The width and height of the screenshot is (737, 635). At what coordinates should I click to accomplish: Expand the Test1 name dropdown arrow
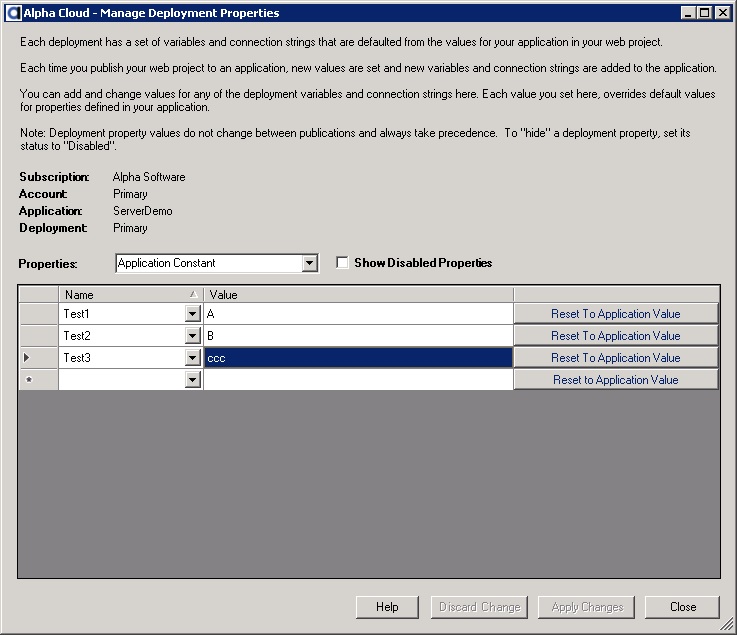(x=192, y=314)
